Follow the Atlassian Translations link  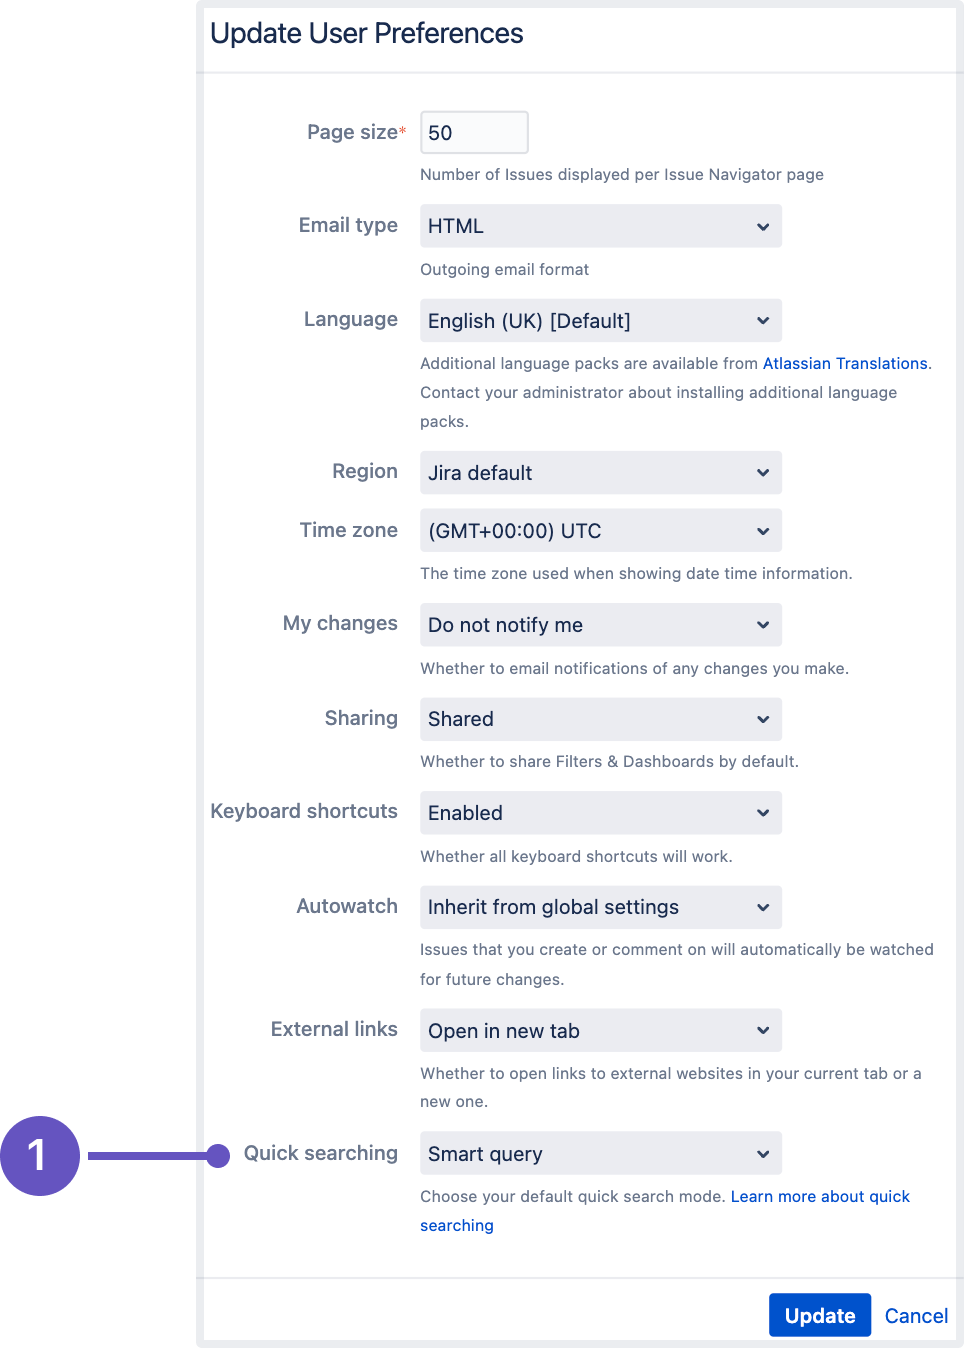844,363
